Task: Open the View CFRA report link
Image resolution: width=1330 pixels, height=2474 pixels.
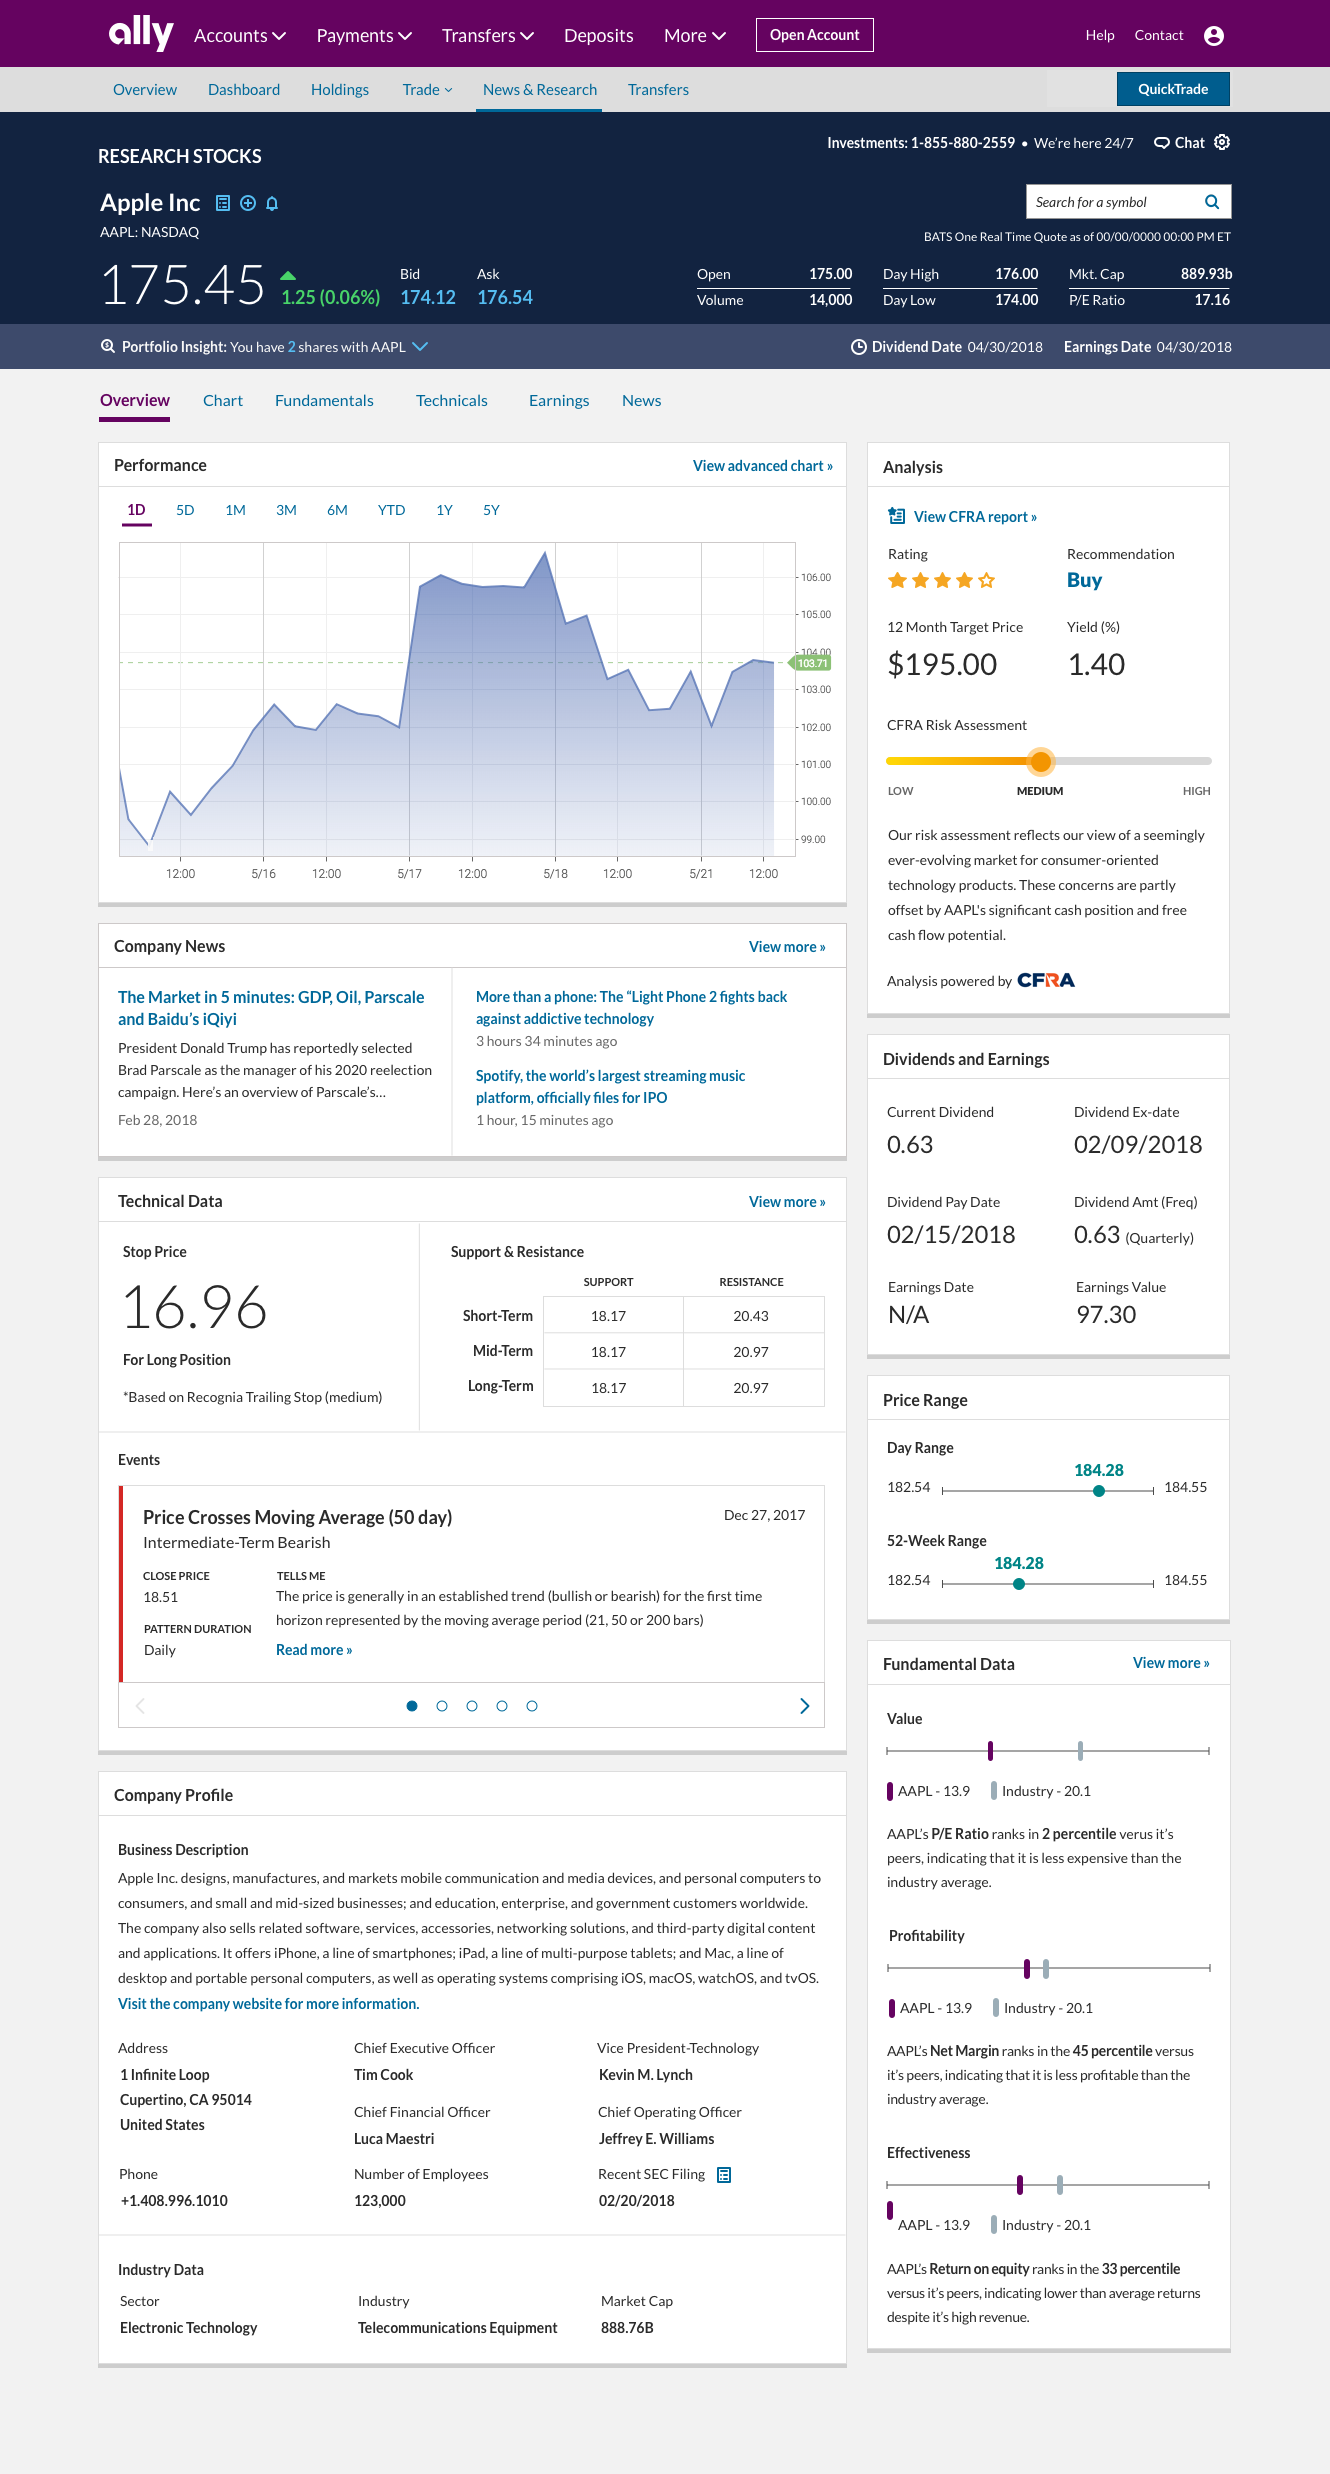Action: [x=974, y=517]
